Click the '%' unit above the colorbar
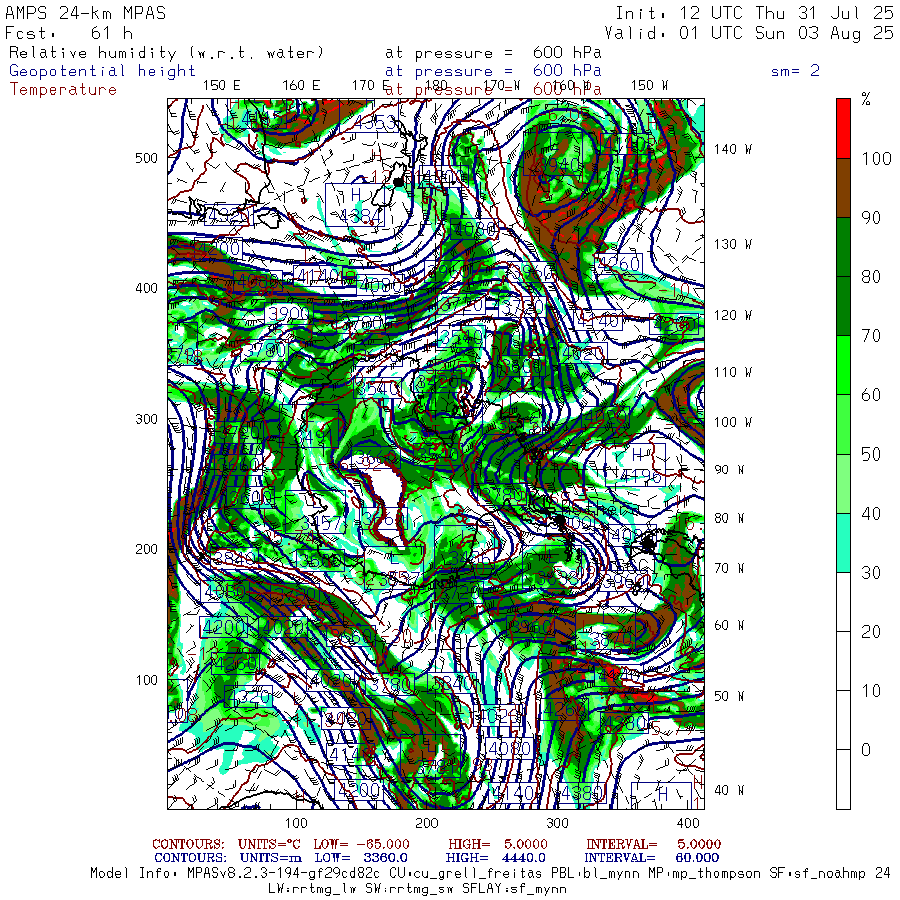The height and width of the screenshot is (900, 900). pos(866,100)
